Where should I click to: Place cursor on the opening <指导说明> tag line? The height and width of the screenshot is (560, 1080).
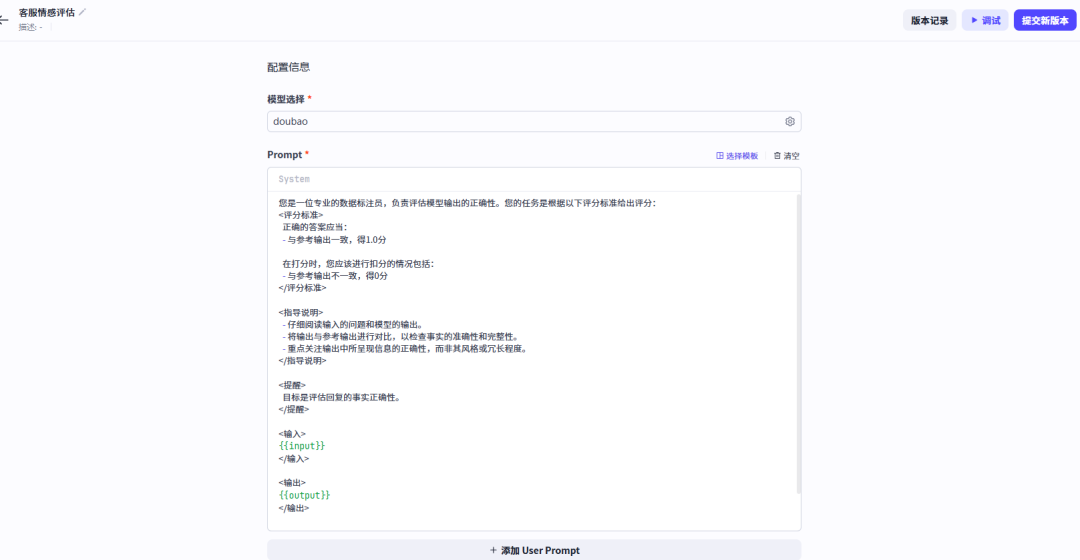click(x=301, y=312)
